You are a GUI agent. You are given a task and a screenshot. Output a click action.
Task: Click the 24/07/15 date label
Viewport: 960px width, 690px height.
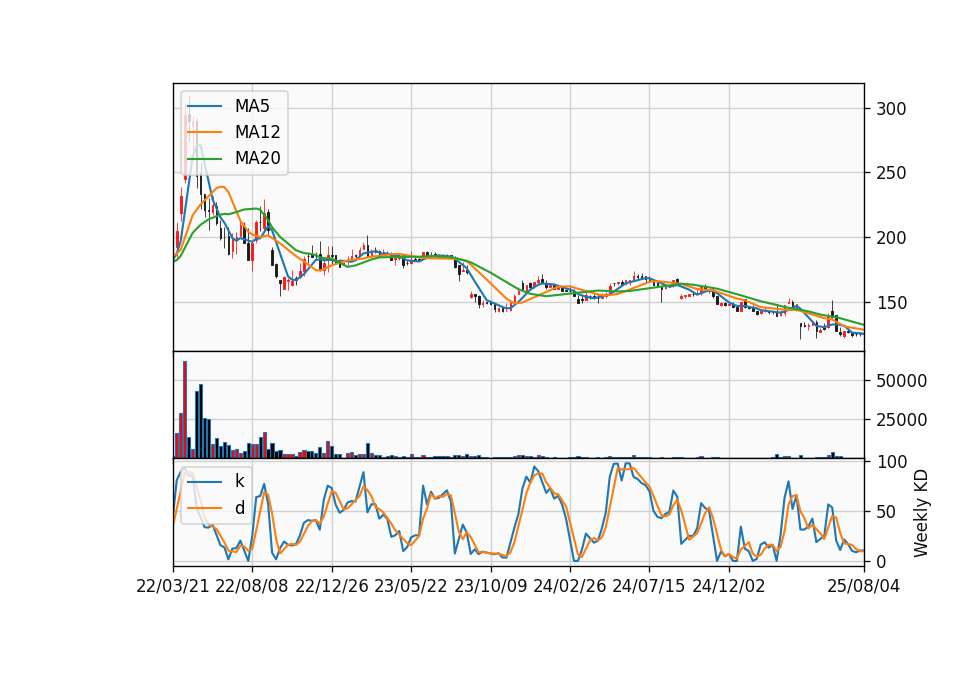coord(649,587)
